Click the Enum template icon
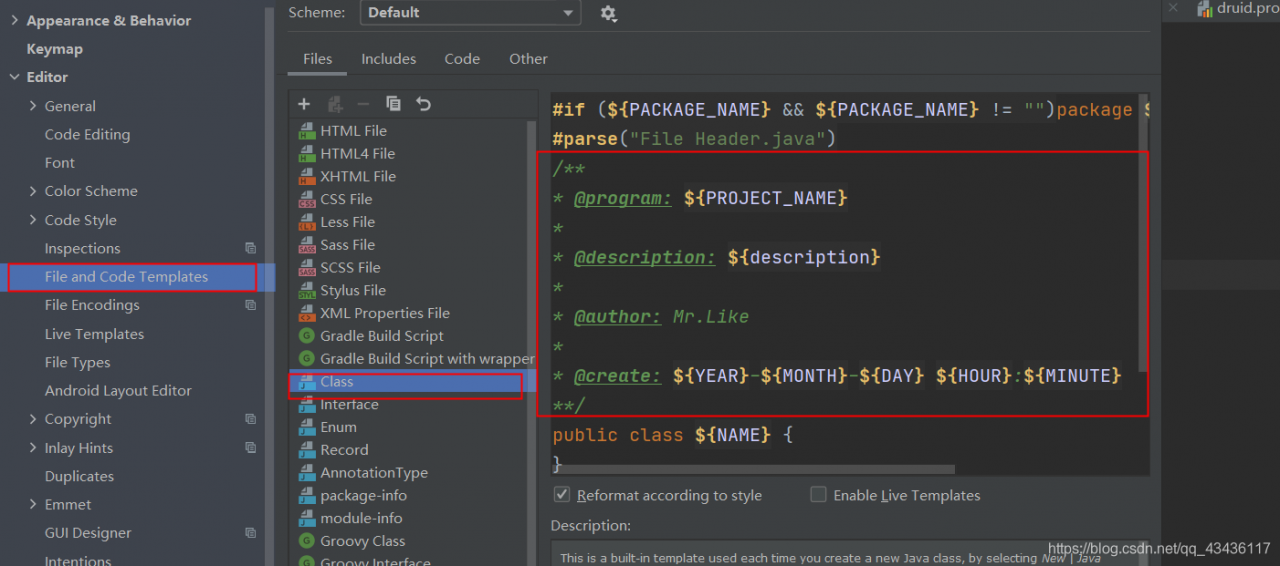The height and width of the screenshot is (566, 1280). pyautogui.click(x=307, y=428)
